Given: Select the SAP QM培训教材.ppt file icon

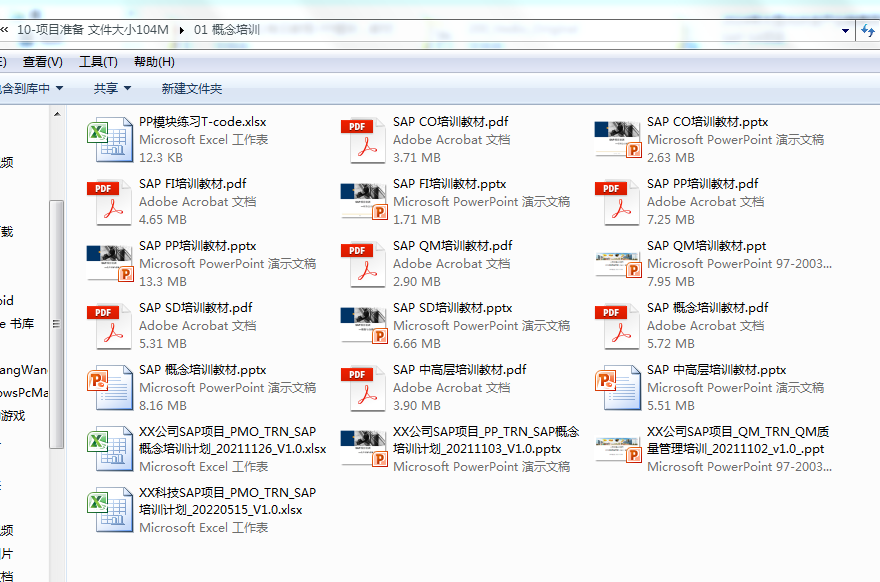Looking at the screenshot, I should pos(617,264).
